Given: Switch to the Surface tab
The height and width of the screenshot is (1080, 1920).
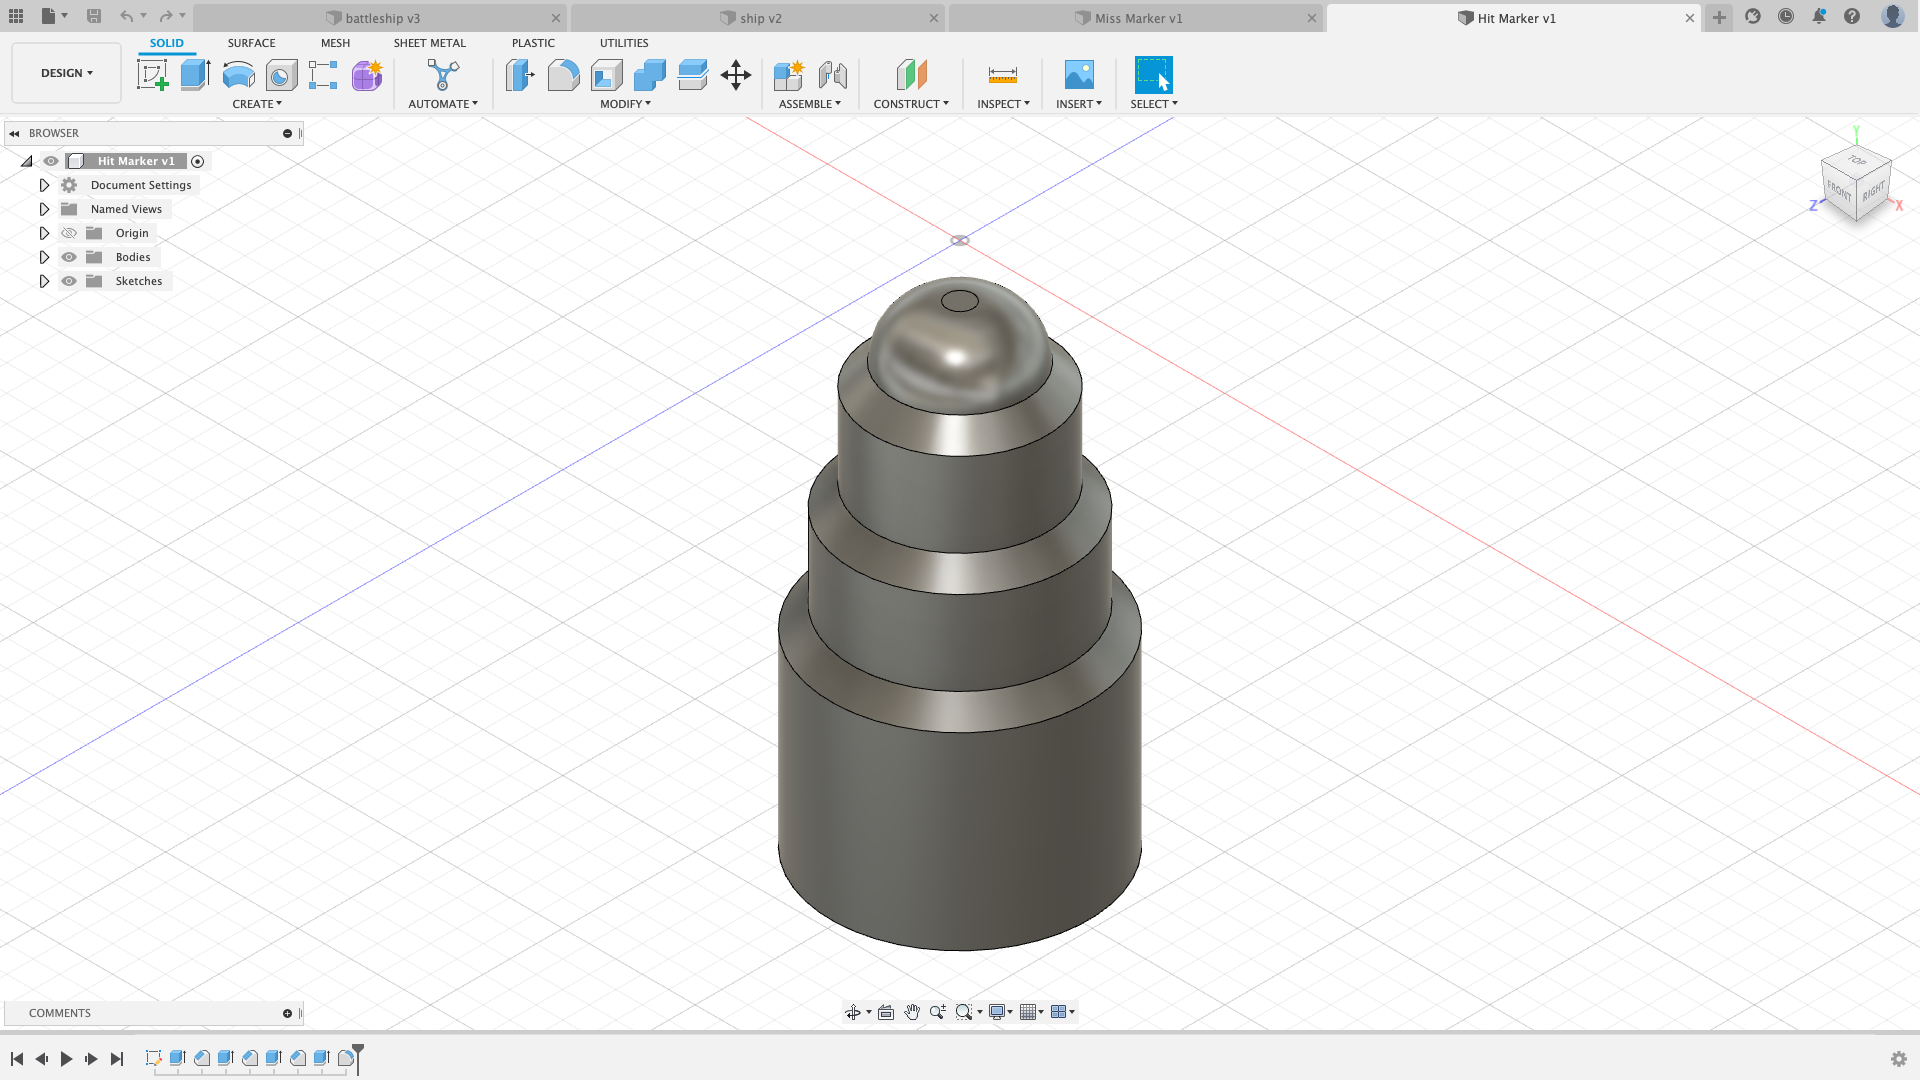Looking at the screenshot, I should 251,42.
